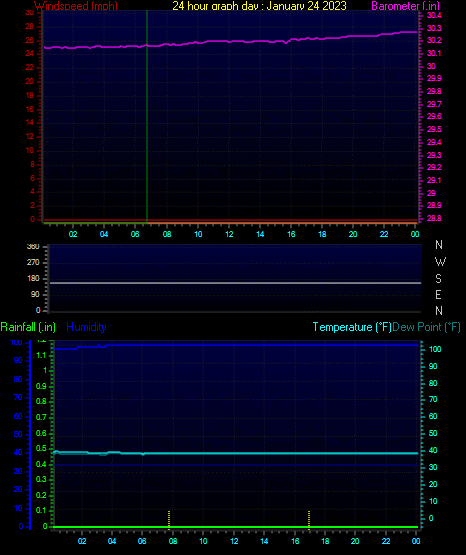The image size is (466, 555).
Task: Click the Windspeed (mph) axis title
Action: 76,5
